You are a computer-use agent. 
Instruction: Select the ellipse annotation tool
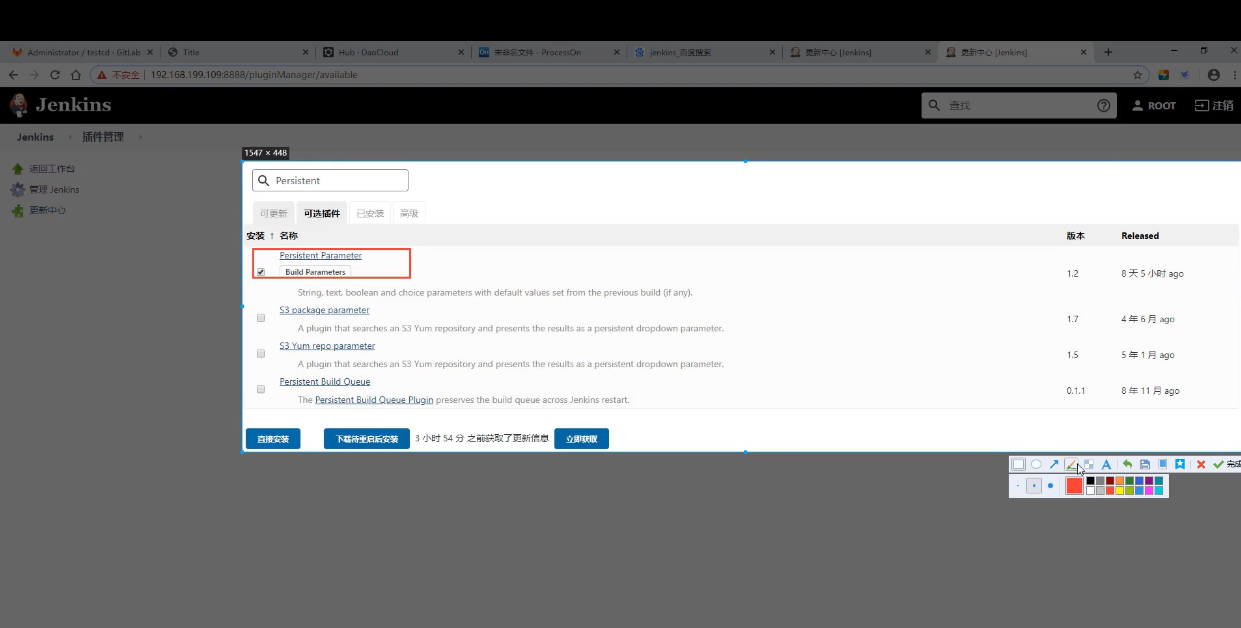click(x=1036, y=464)
